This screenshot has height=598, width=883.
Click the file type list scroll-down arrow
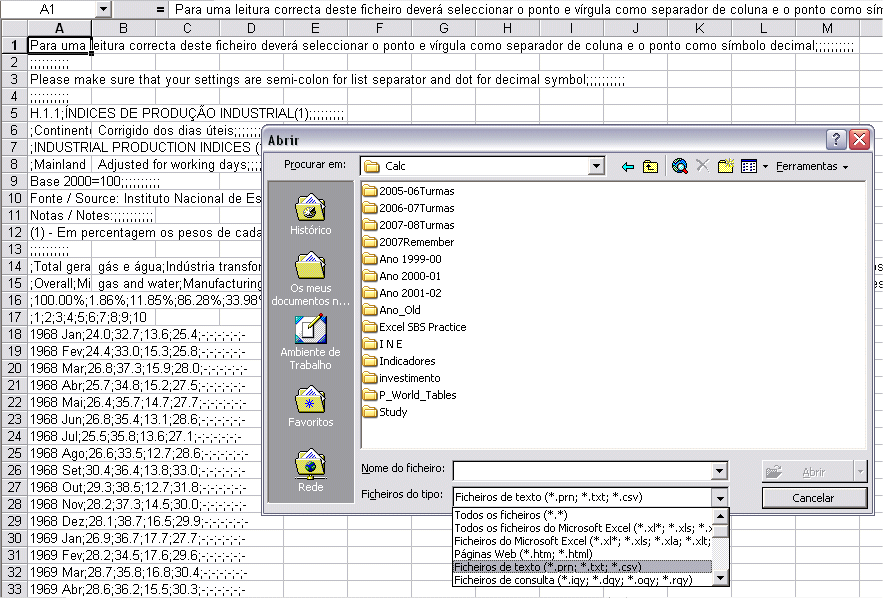[x=720, y=578]
